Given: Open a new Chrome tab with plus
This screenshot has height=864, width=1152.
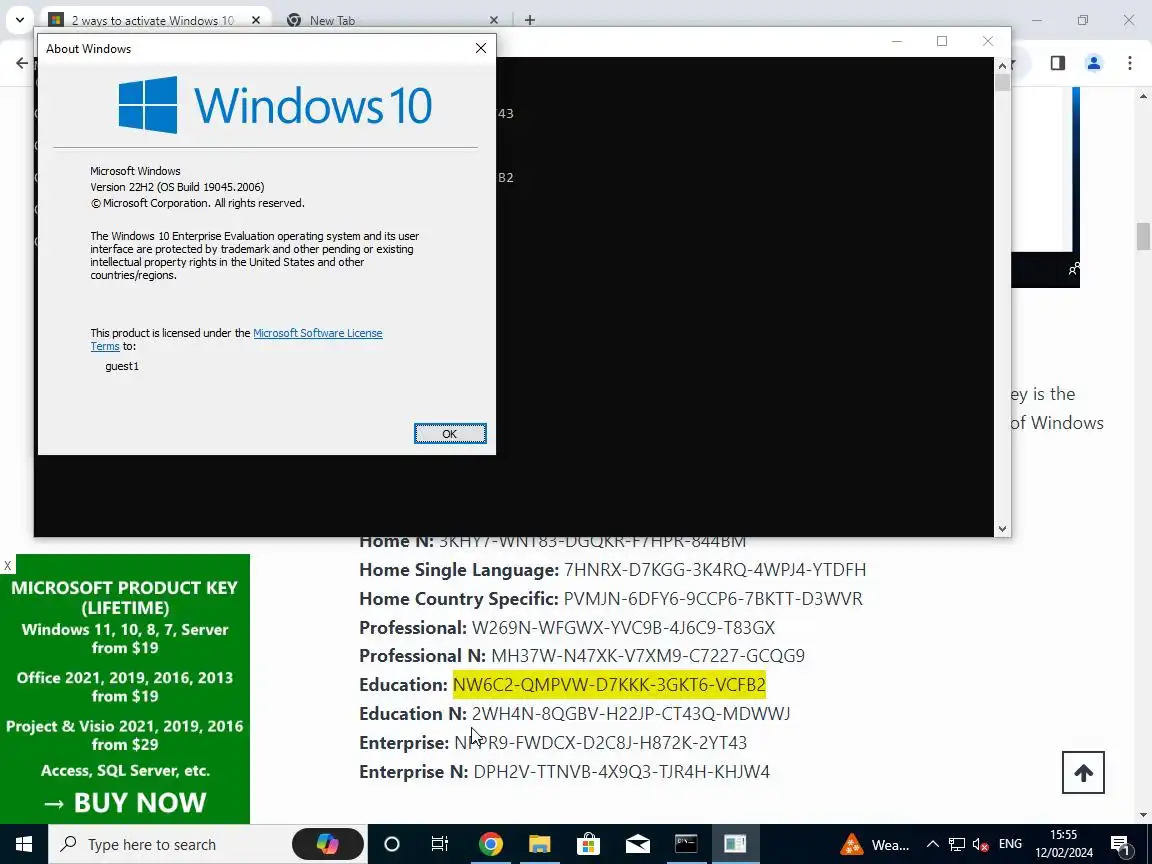Looking at the screenshot, I should click(x=530, y=21).
